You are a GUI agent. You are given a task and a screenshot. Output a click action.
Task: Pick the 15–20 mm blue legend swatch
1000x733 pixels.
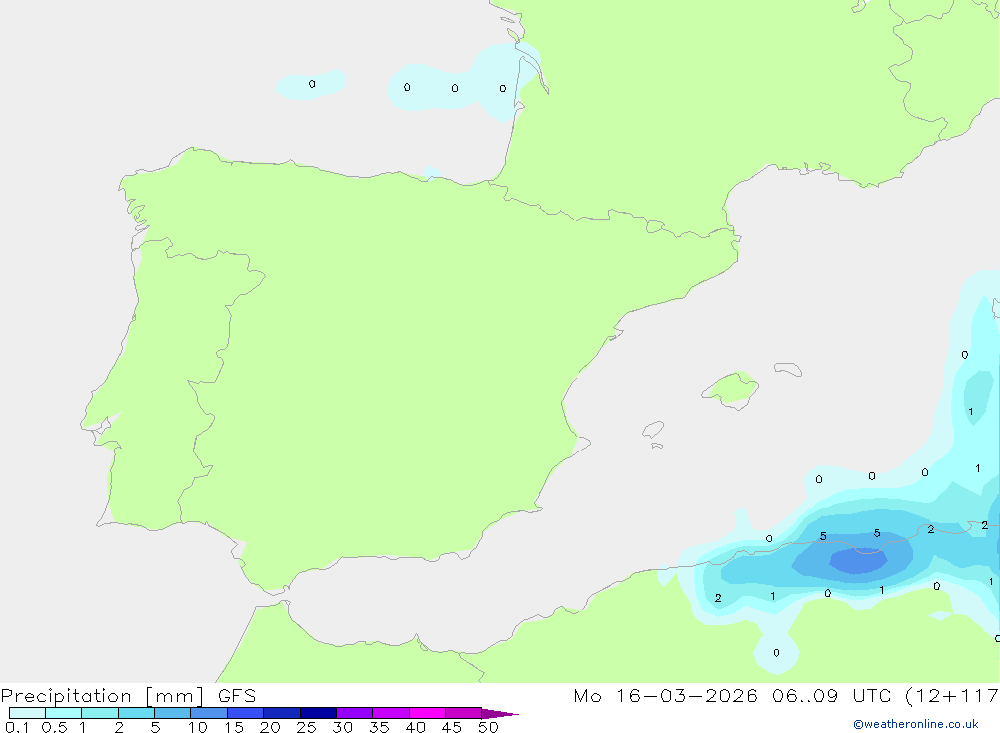pyautogui.click(x=245, y=713)
